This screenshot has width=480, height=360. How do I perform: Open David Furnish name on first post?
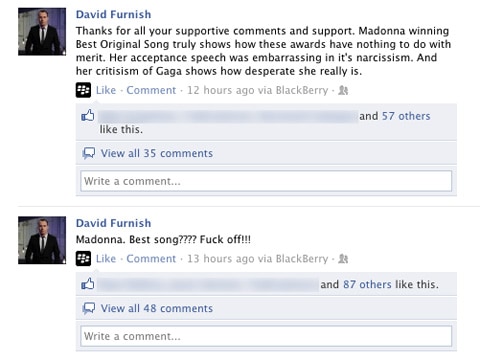point(113,14)
